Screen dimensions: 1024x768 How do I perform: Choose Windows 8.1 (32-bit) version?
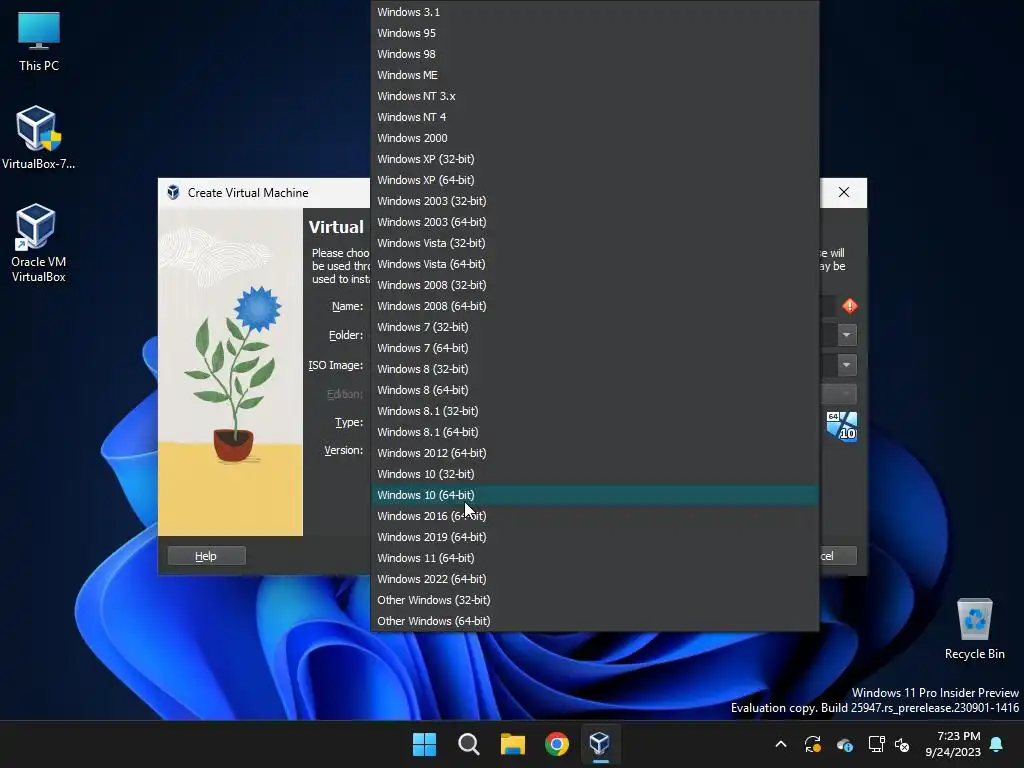click(595, 411)
